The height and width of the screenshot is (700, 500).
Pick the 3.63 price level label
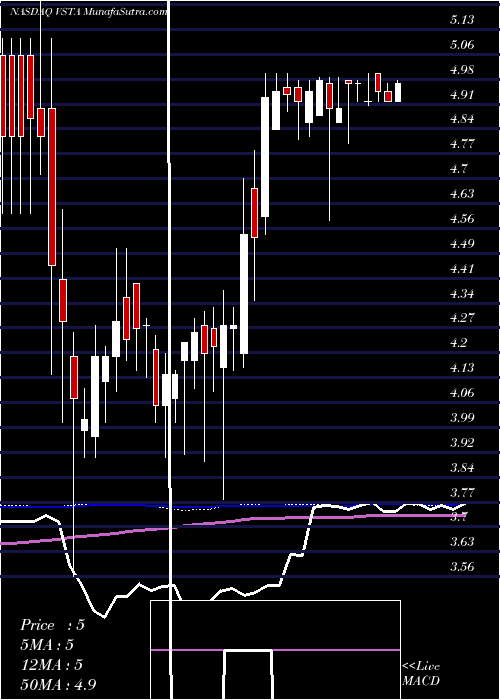tap(460, 542)
